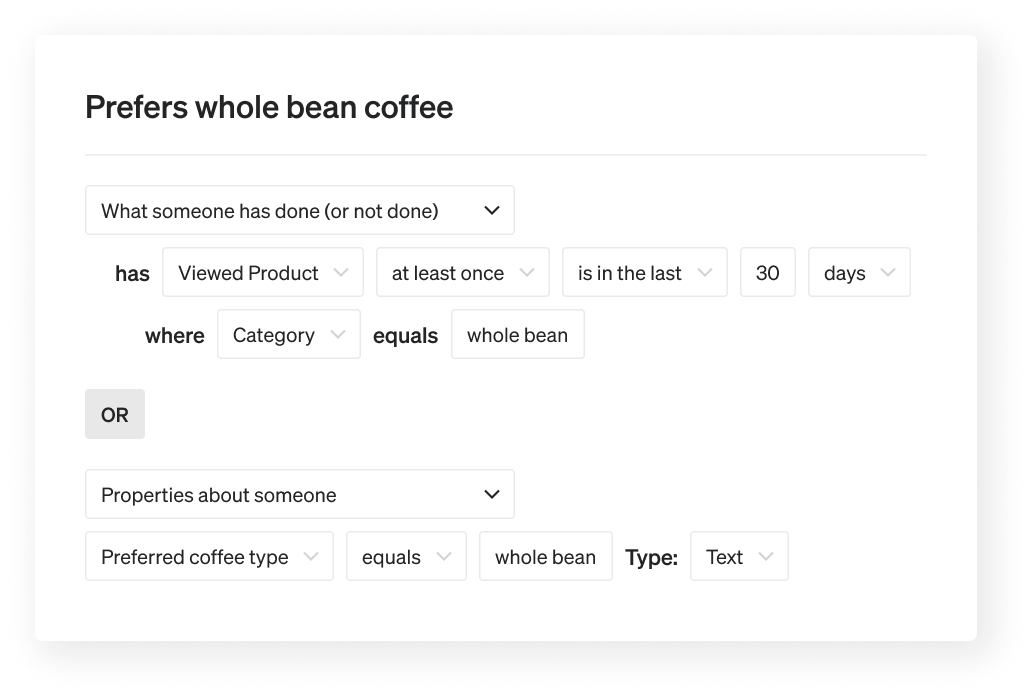Click the chevron beside 'at least once'
Viewport: 1032px width, 696px height.
pos(527,272)
